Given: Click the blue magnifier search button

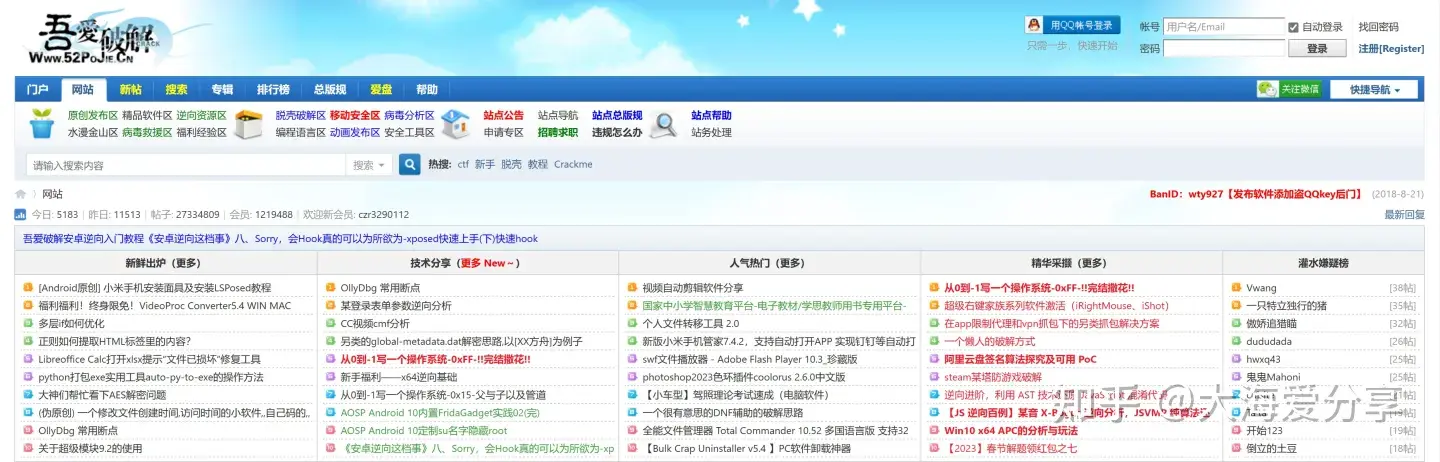Looking at the screenshot, I should [x=409, y=164].
